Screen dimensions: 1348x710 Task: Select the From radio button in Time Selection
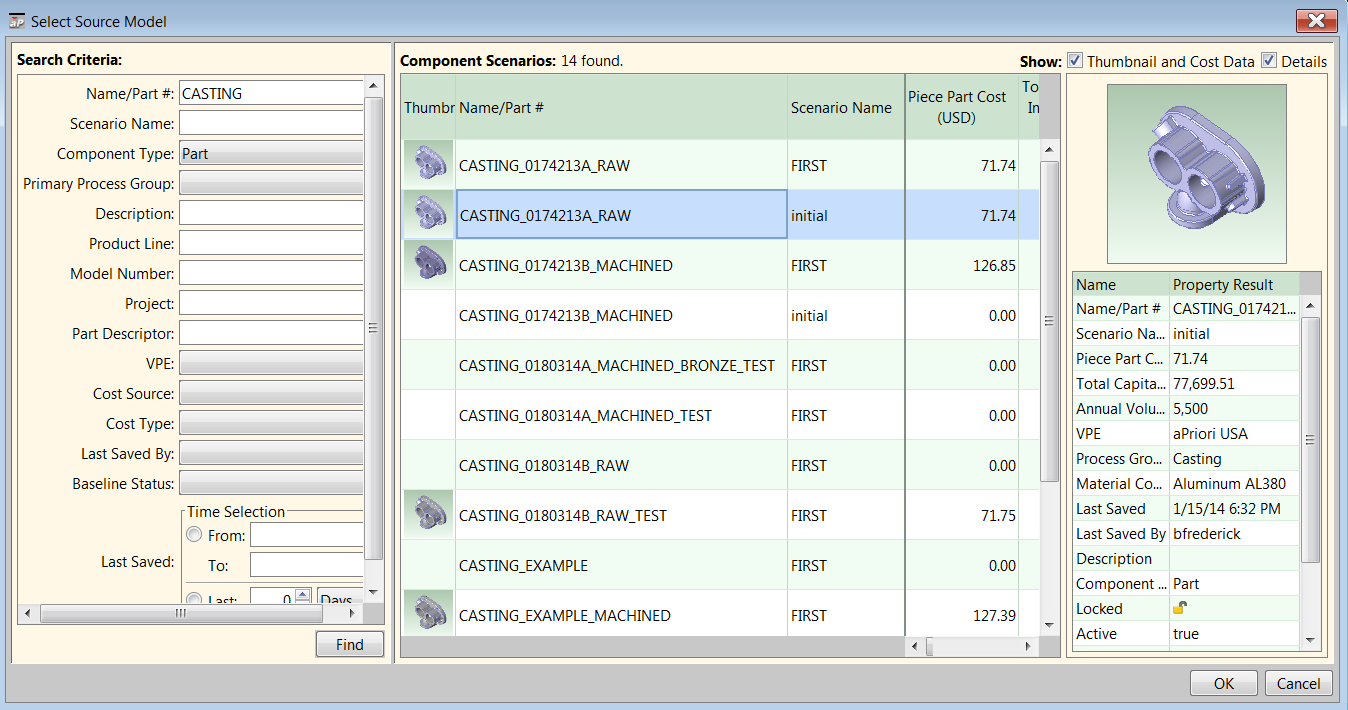click(194, 535)
